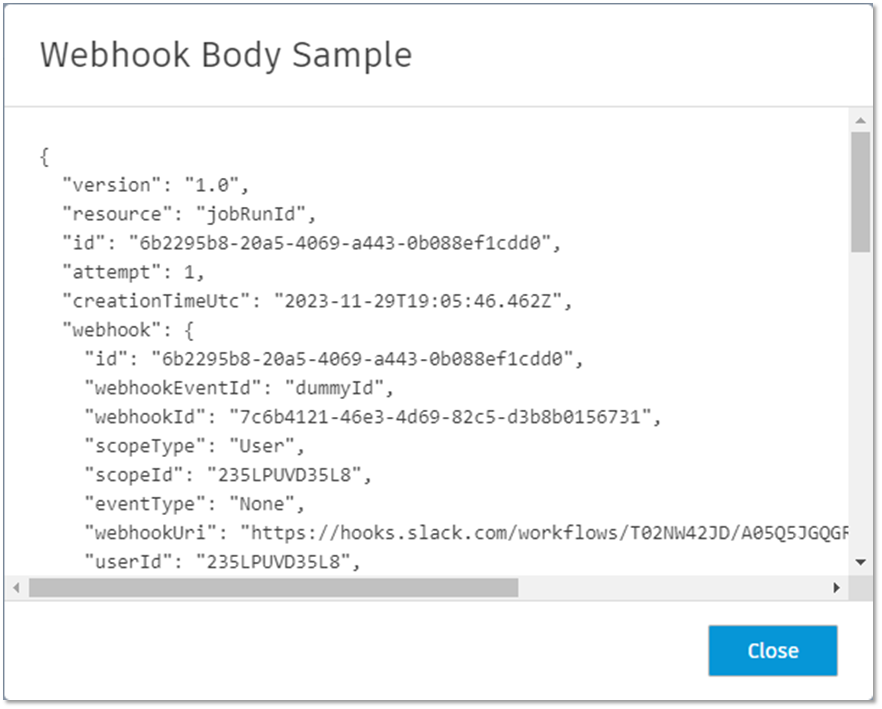The image size is (882, 709).
Task: Click the horizontal scrollbar thumb
Action: (x=272, y=588)
